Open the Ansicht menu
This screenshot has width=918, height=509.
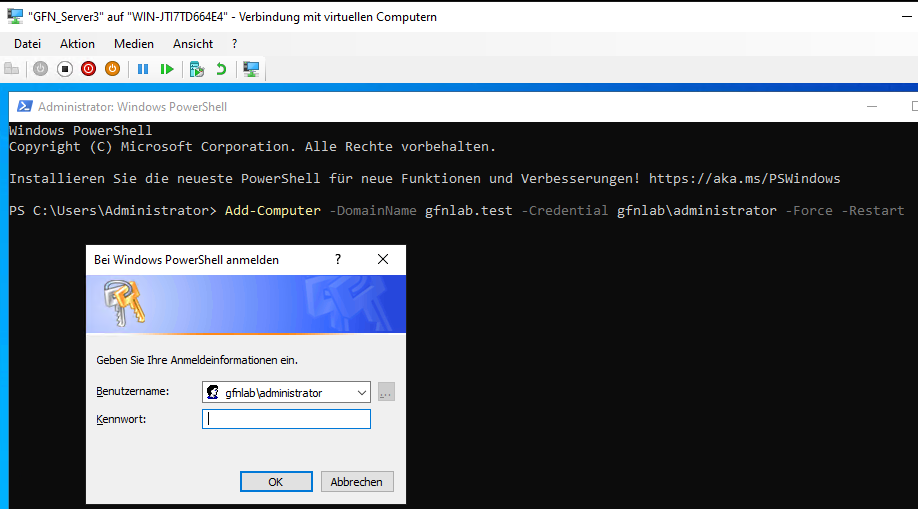point(193,44)
